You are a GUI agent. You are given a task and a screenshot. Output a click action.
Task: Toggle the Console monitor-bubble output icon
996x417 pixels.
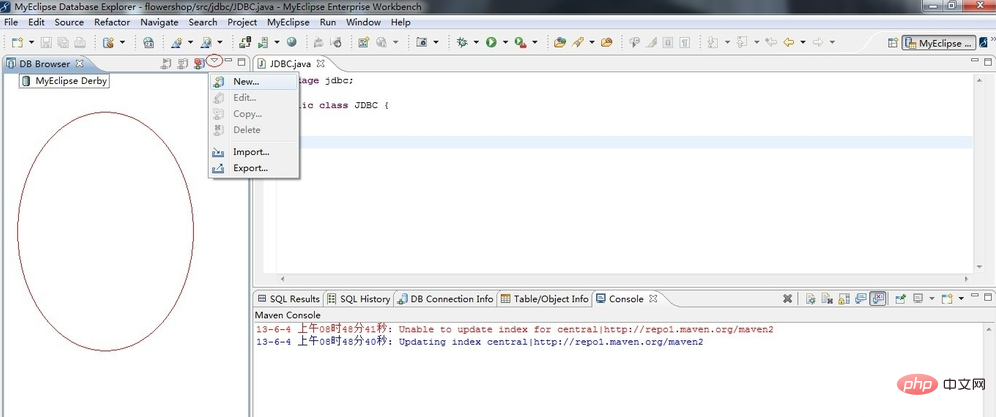coord(861,298)
